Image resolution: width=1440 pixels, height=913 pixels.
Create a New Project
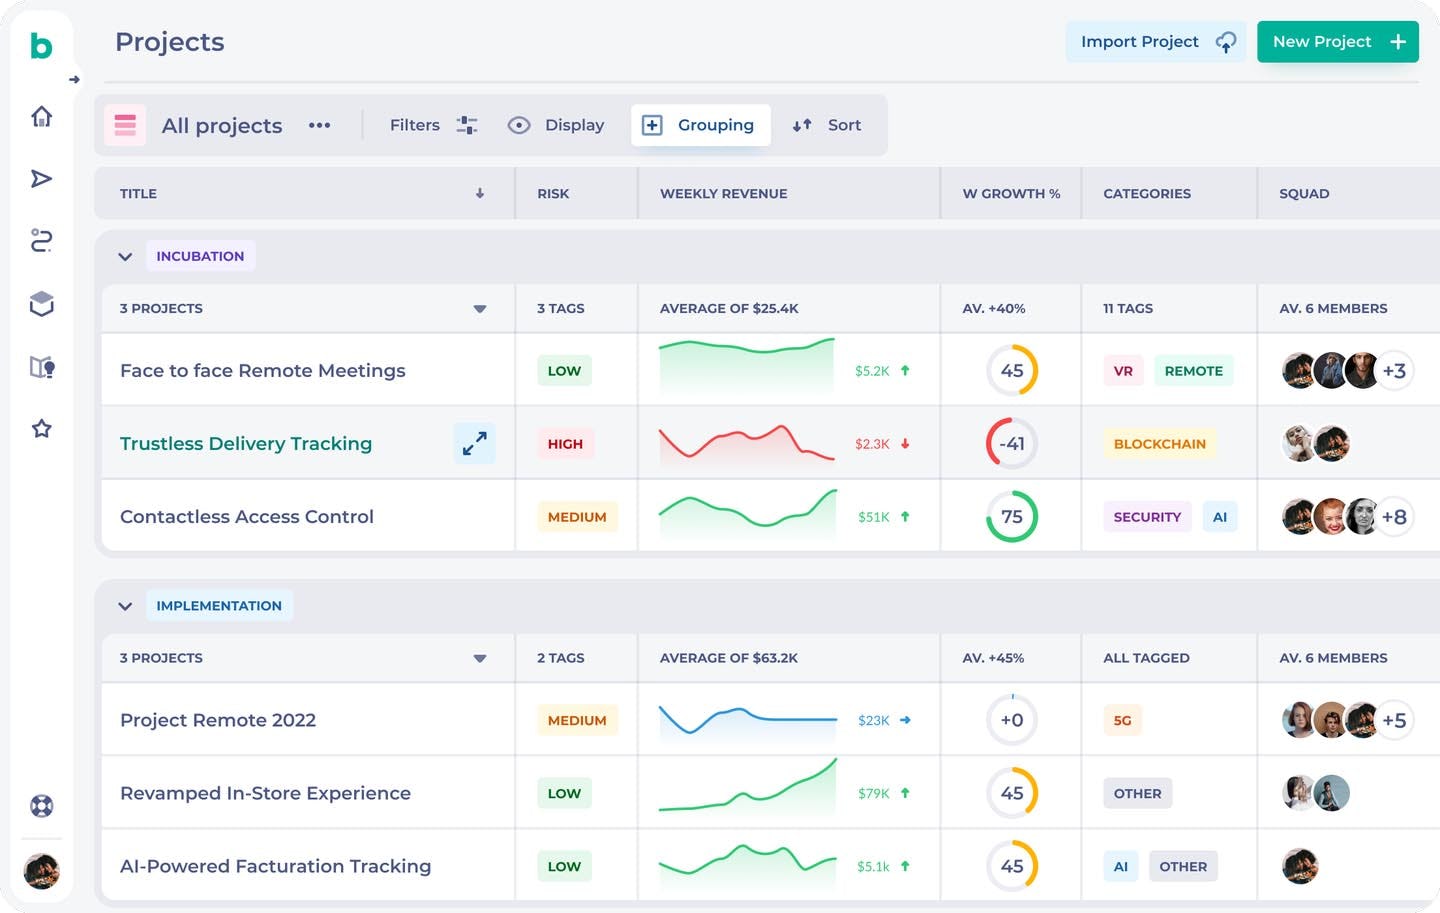pos(1338,41)
